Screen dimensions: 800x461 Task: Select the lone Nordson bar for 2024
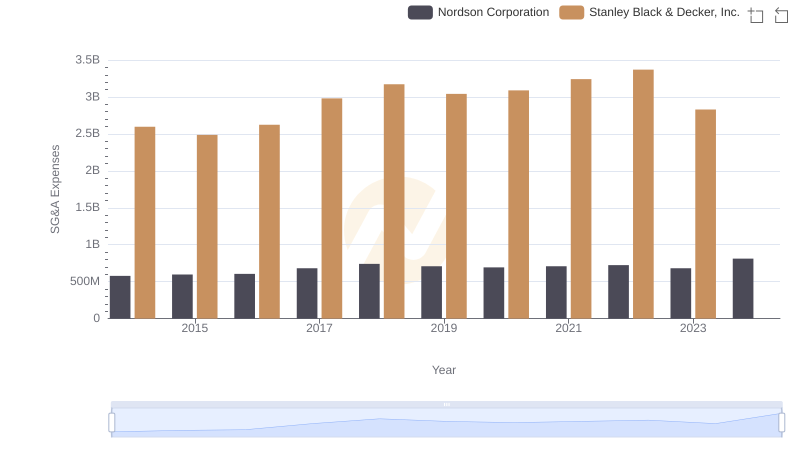[x=743, y=289]
